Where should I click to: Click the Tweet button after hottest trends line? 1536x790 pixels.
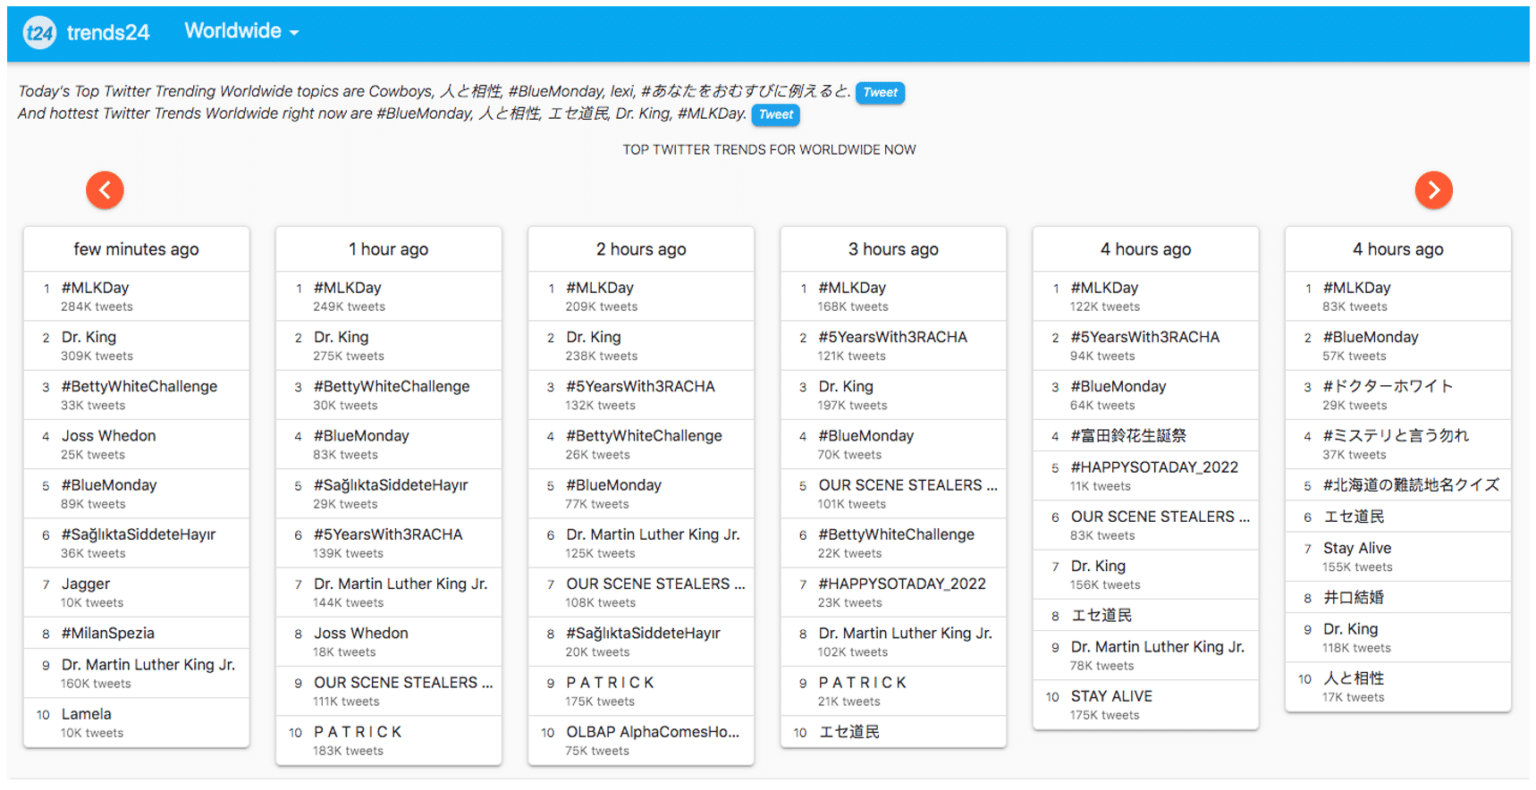(x=775, y=115)
